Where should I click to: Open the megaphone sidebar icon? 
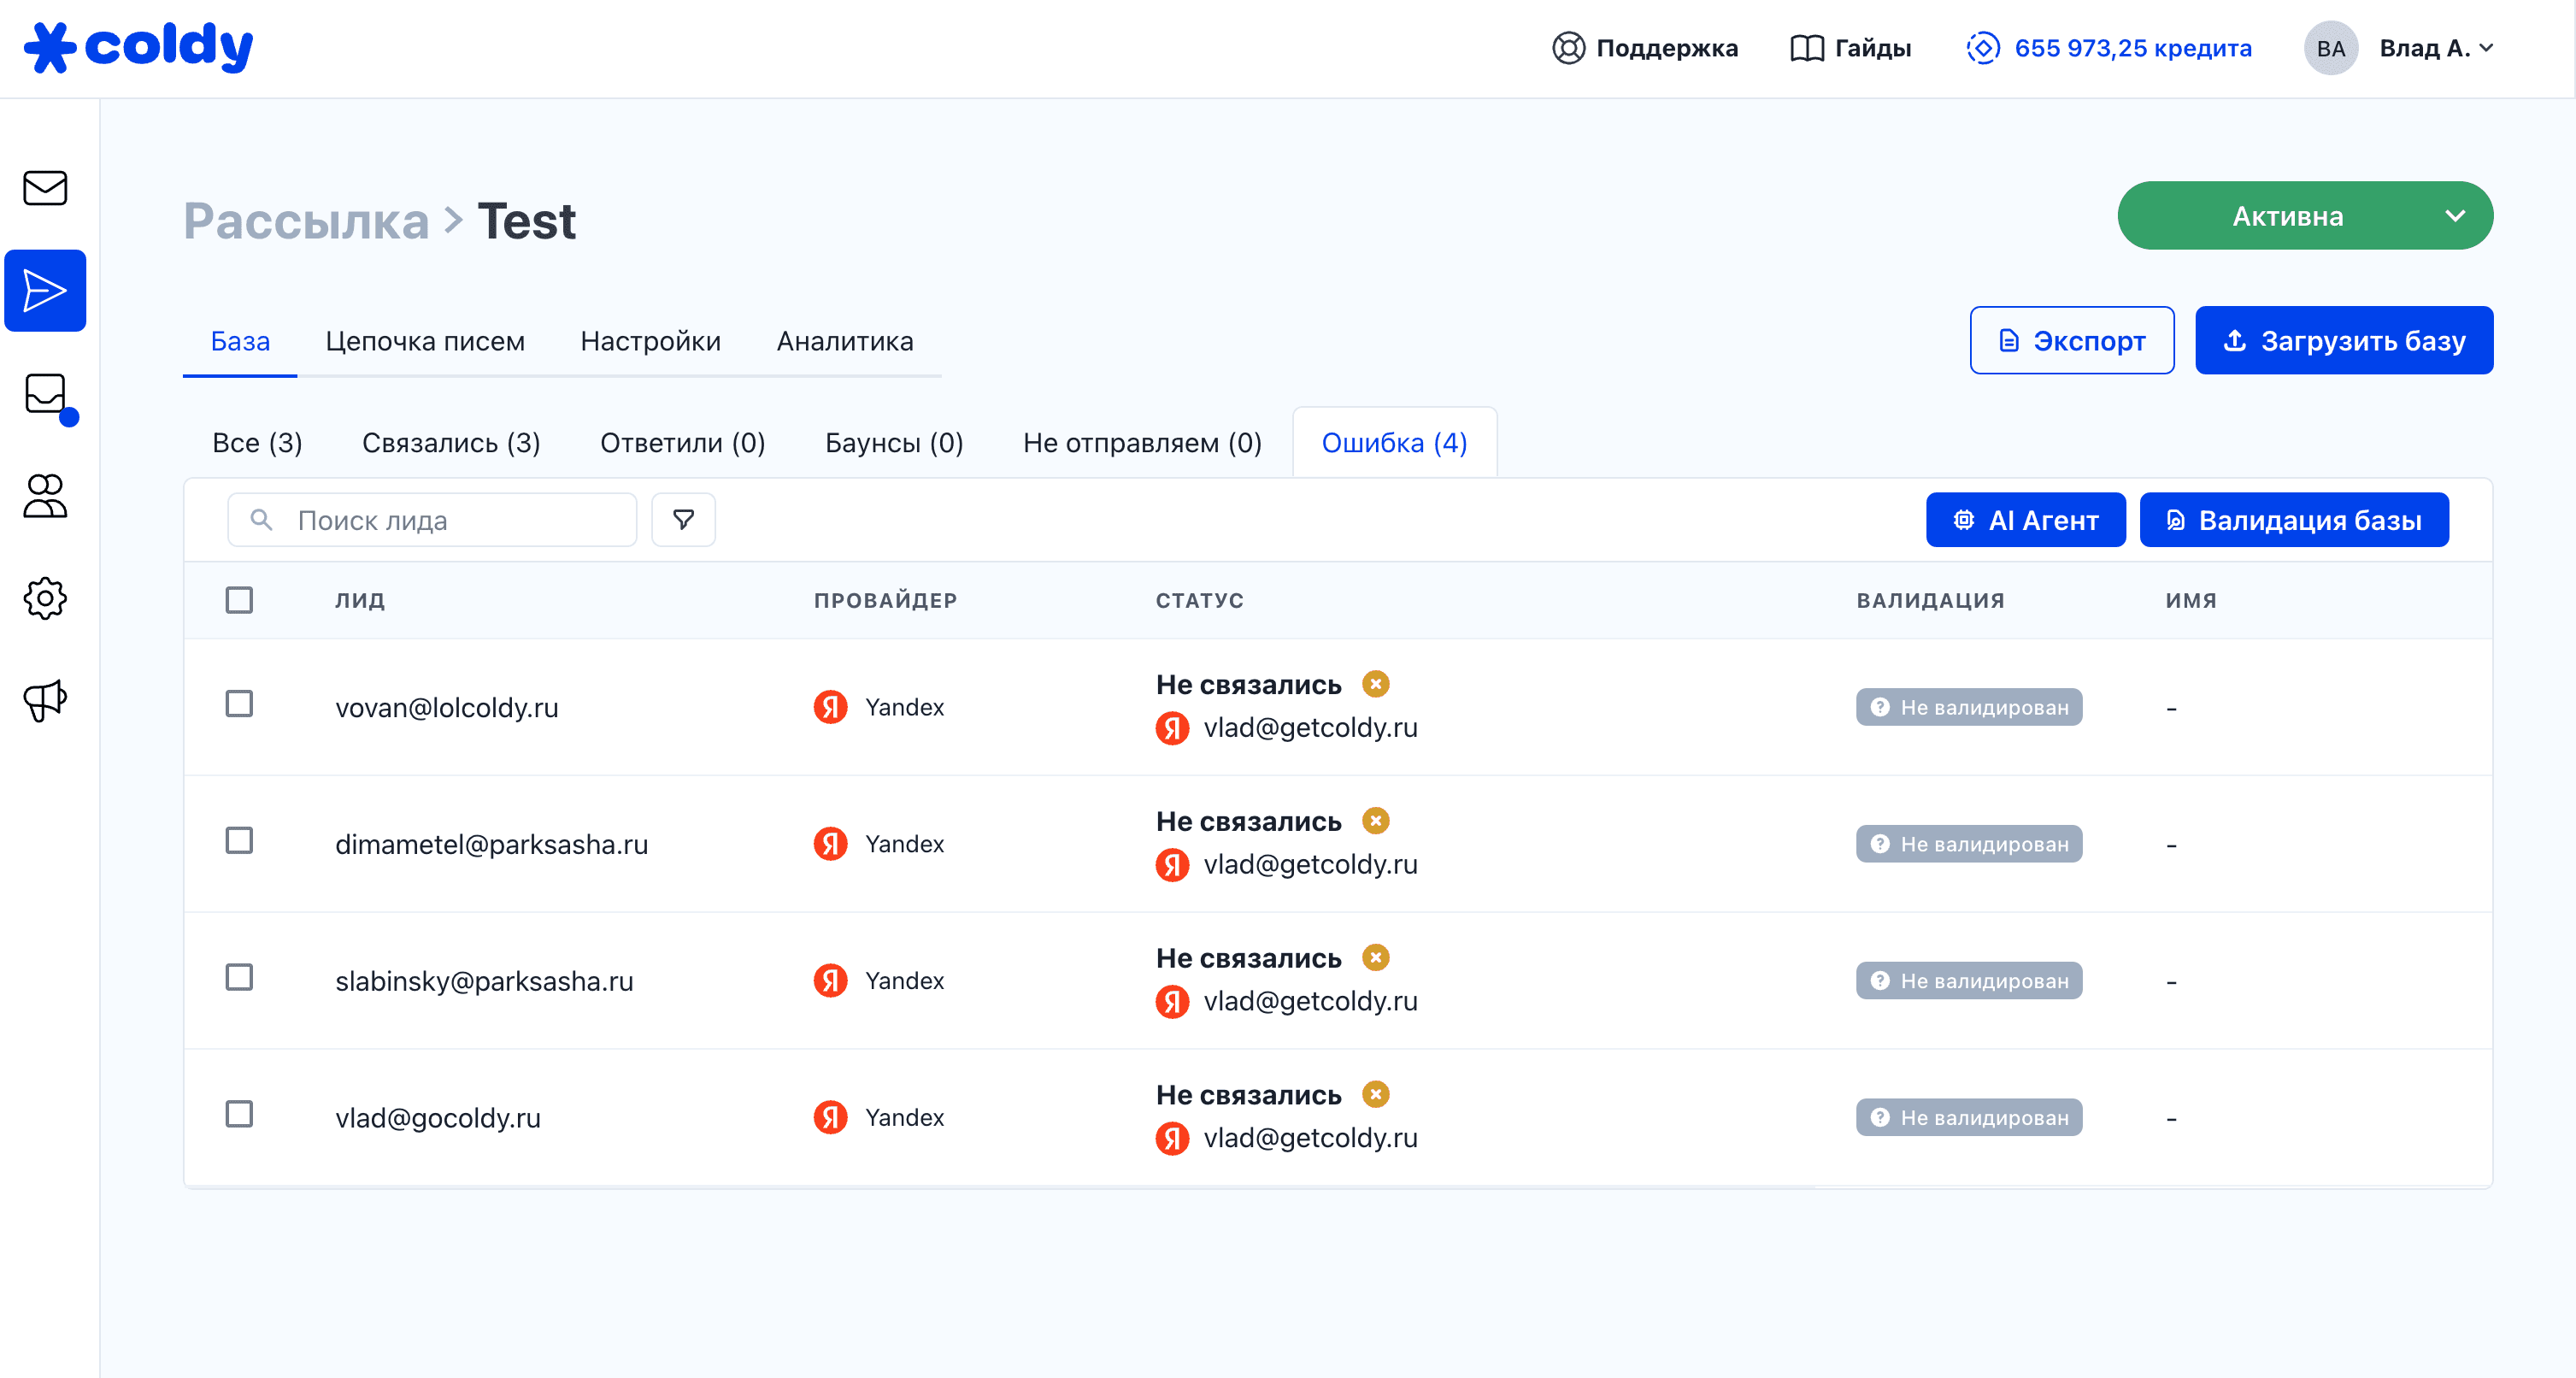click(x=45, y=700)
